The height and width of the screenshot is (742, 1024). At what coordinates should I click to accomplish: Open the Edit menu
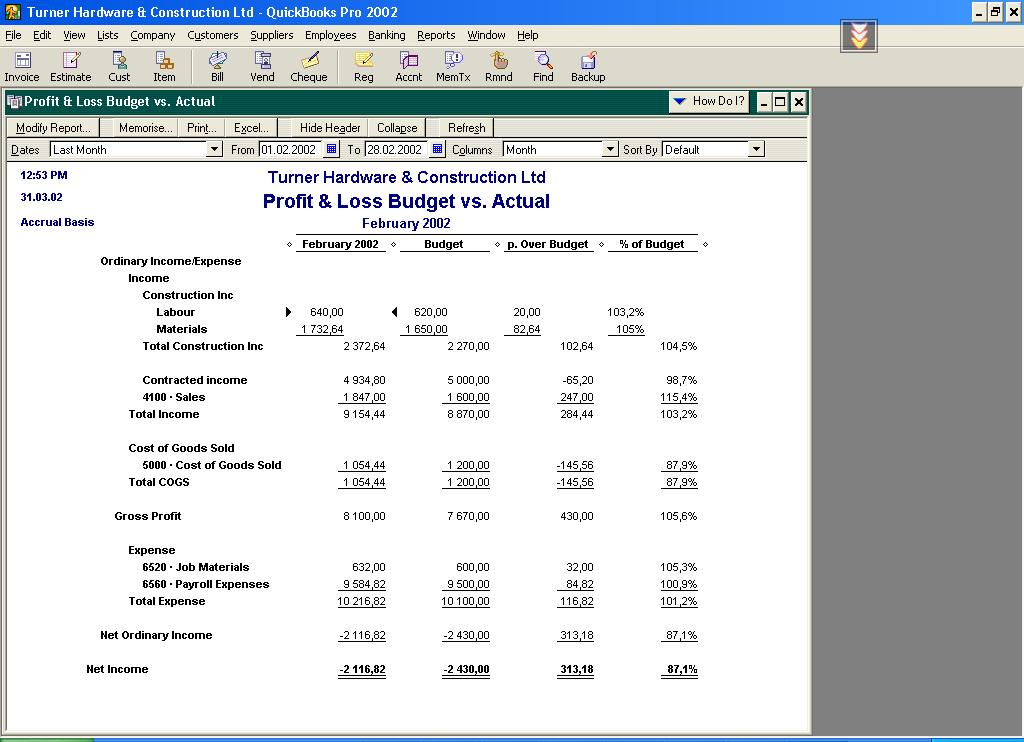click(x=42, y=35)
